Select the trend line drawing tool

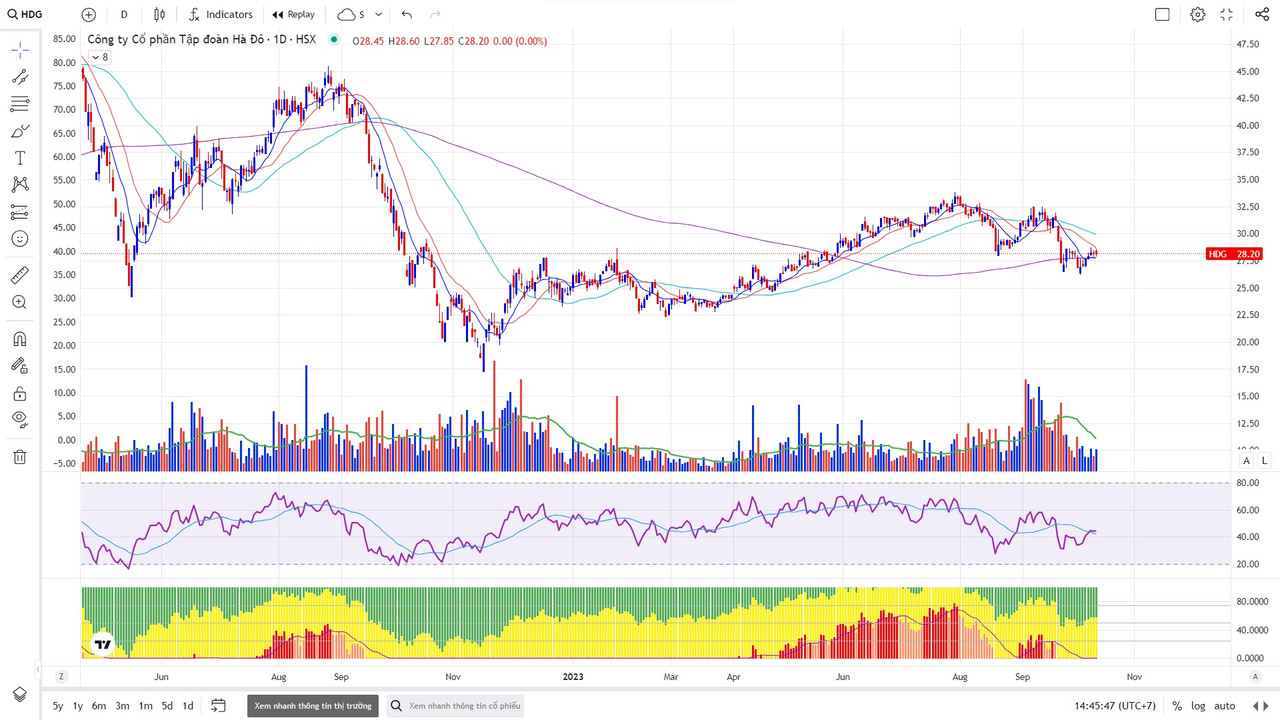point(20,77)
